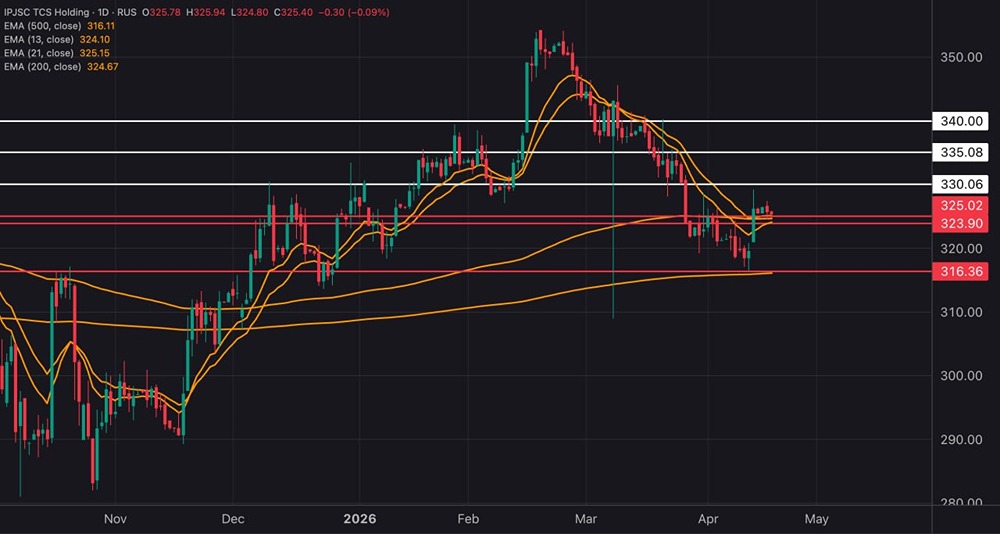
Task: Click the 335.08 horizontal line price label
Action: (960, 152)
